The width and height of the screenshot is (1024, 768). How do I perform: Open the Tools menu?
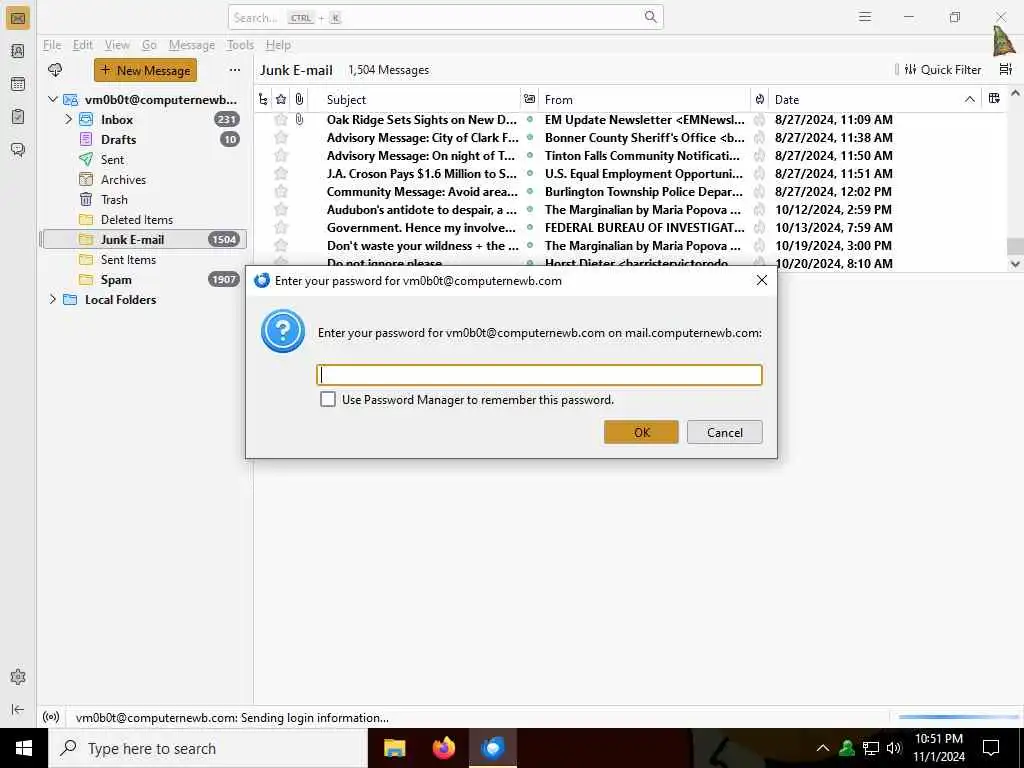[x=240, y=45]
